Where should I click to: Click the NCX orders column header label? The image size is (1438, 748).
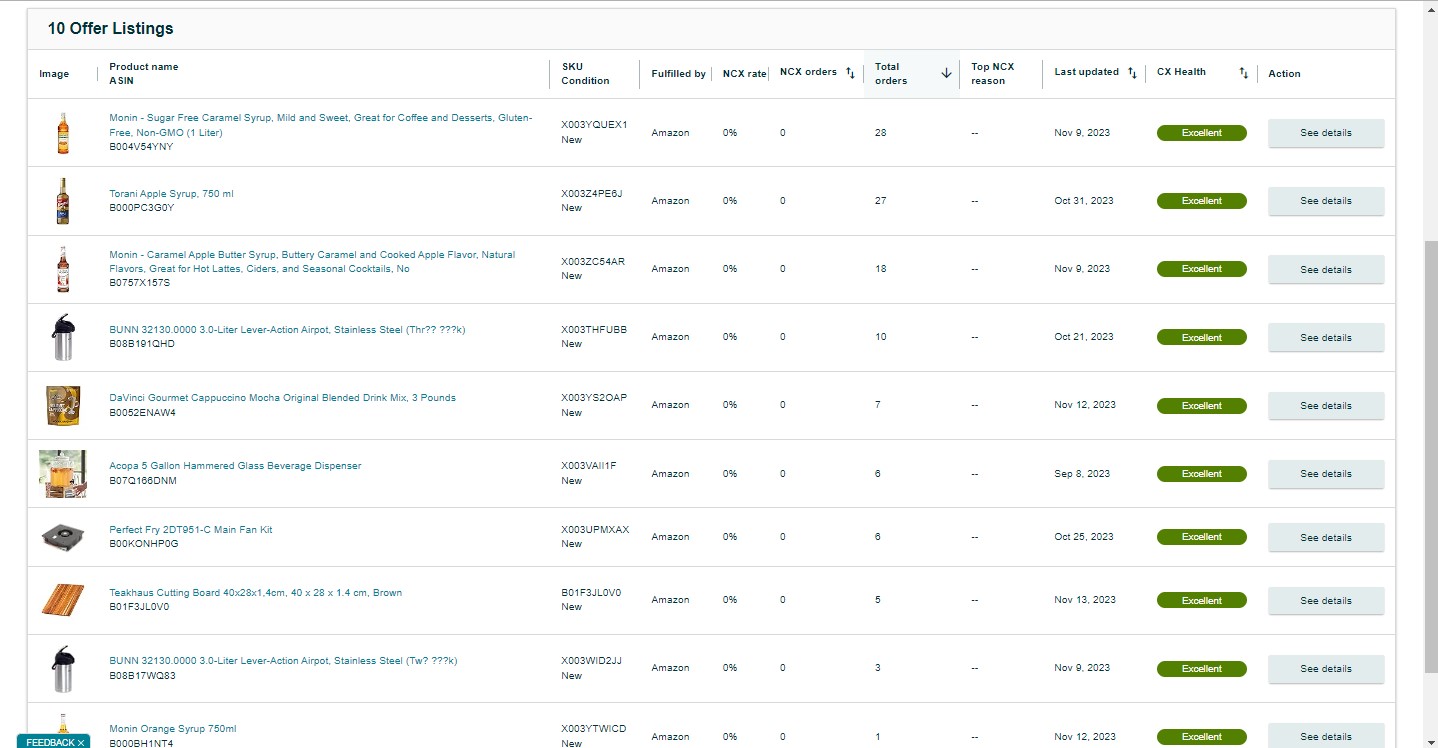coord(808,72)
